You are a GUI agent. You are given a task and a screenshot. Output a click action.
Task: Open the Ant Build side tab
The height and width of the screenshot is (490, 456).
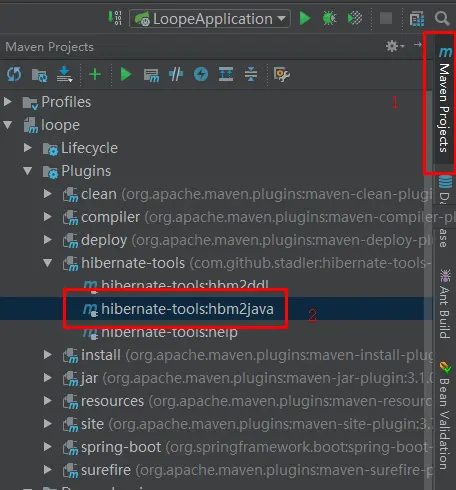[445, 303]
